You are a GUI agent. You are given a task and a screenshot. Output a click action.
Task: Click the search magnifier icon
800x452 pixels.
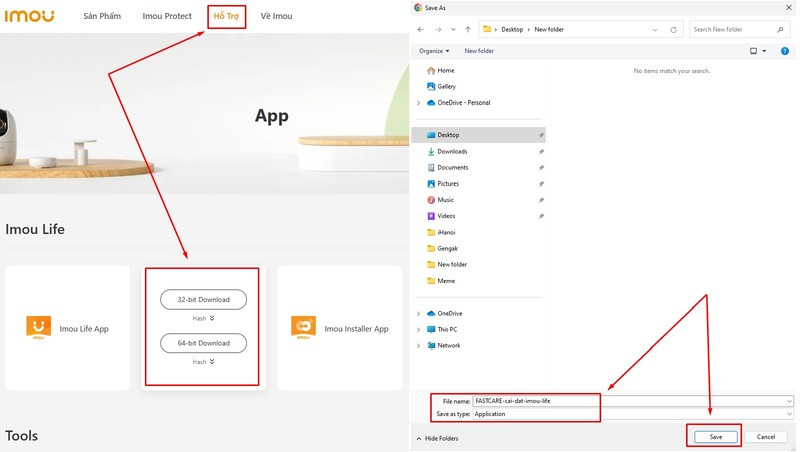(780, 30)
